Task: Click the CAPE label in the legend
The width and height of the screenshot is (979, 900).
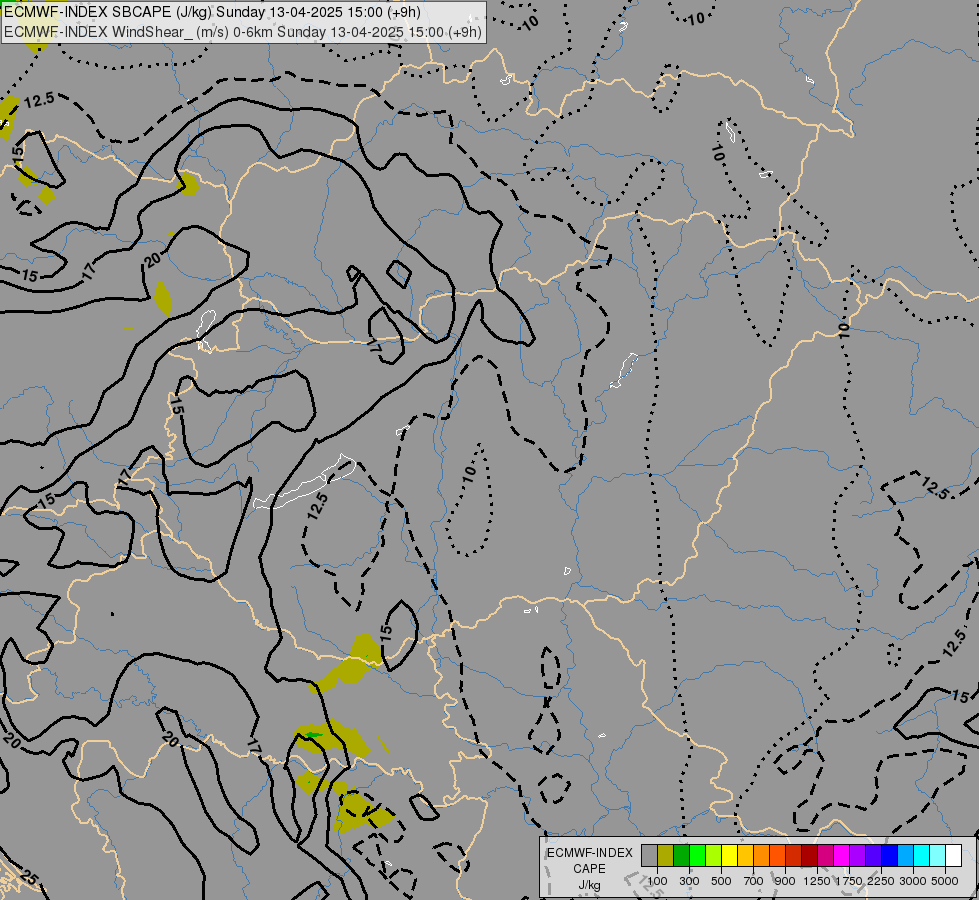Action: tap(589, 869)
